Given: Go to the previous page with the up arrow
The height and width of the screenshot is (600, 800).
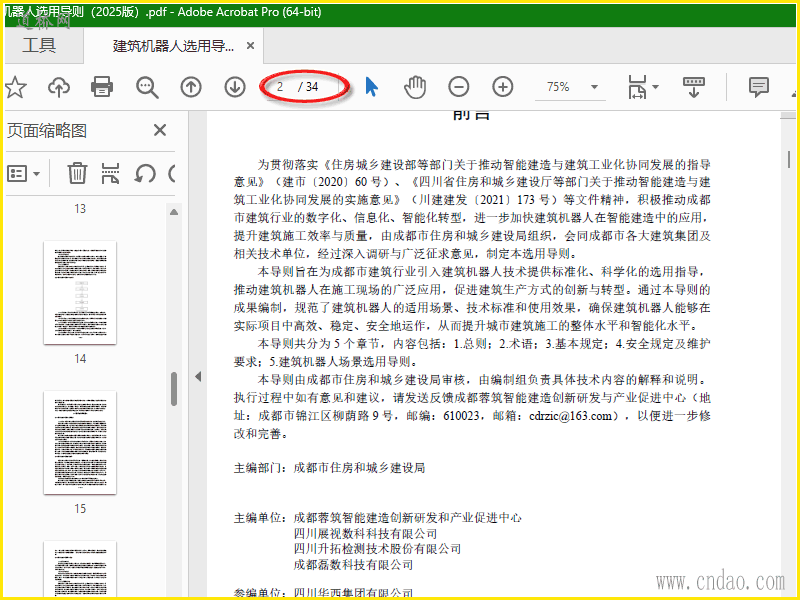Looking at the screenshot, I should [191, 87].
